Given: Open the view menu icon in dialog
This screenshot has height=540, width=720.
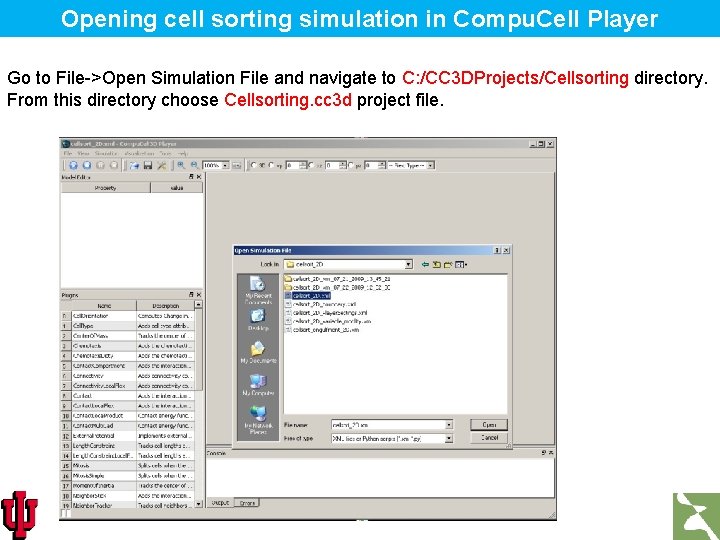Looking at the screenshot, I should click(461, 264).
